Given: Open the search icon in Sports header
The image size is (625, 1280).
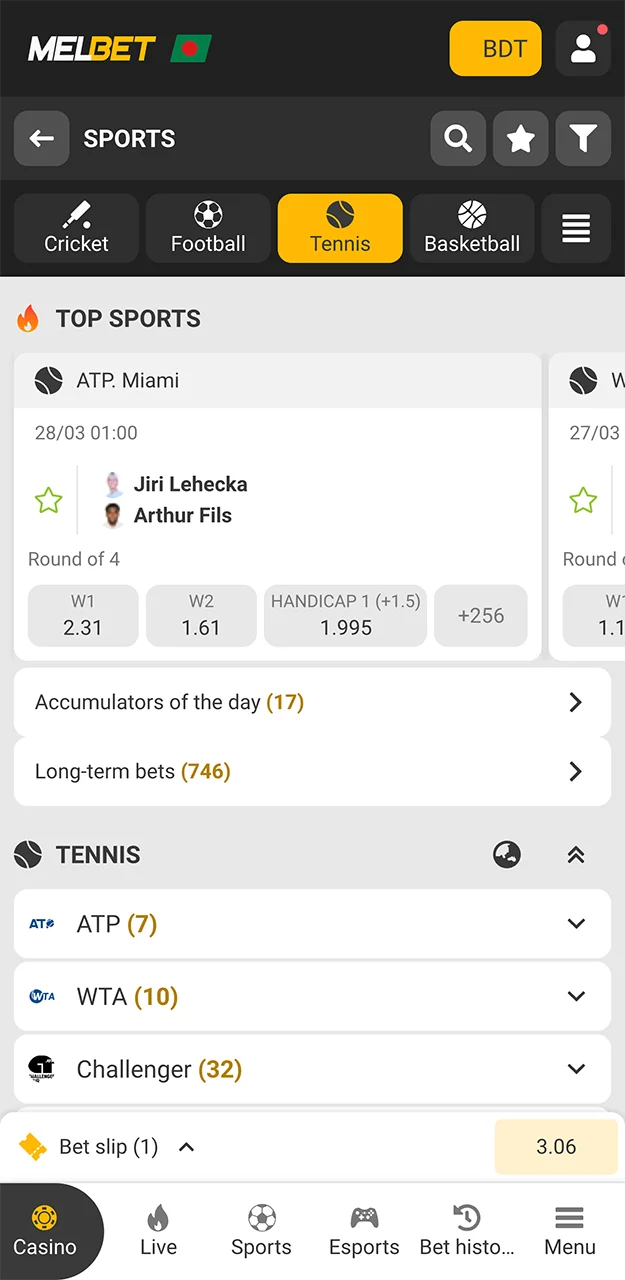Looking at the screenshot, I should pos(458,138).
